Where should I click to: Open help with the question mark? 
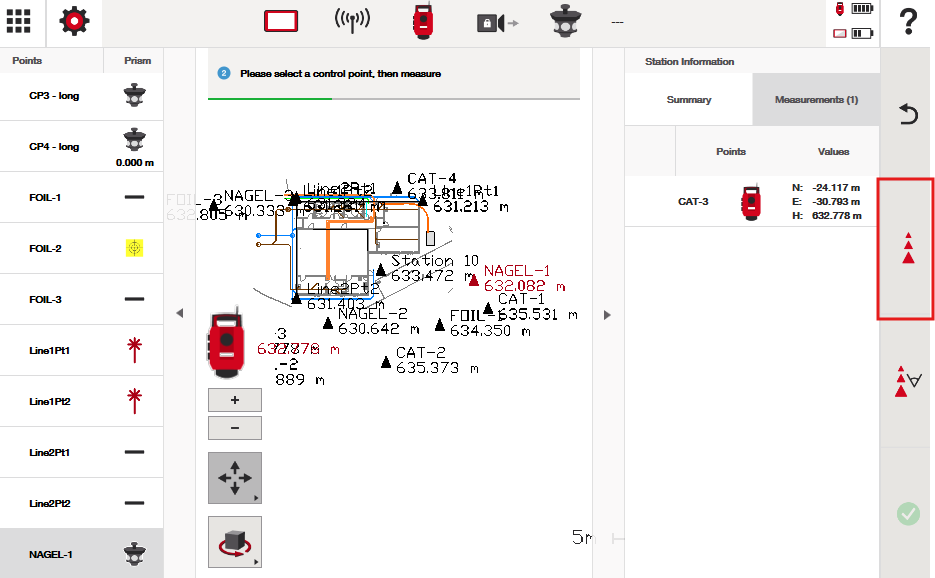tap(908, 22)
